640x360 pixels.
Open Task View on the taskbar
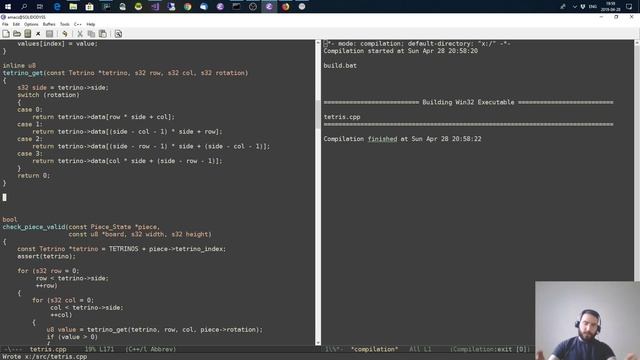pos(40,7)
